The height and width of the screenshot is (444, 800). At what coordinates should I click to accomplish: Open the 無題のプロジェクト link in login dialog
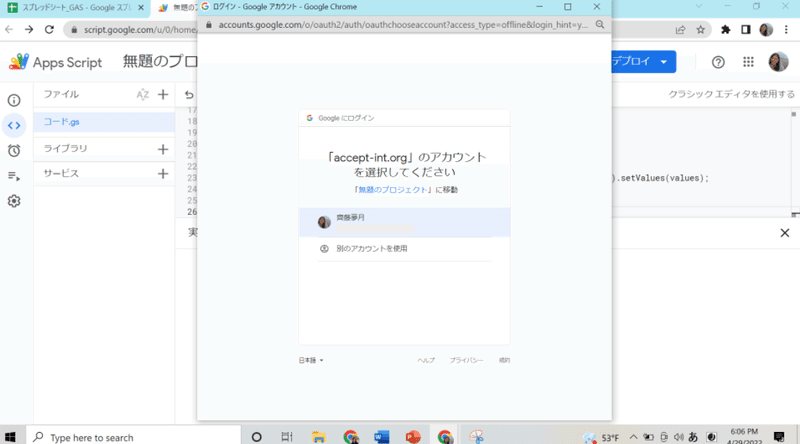click(392, 190)
